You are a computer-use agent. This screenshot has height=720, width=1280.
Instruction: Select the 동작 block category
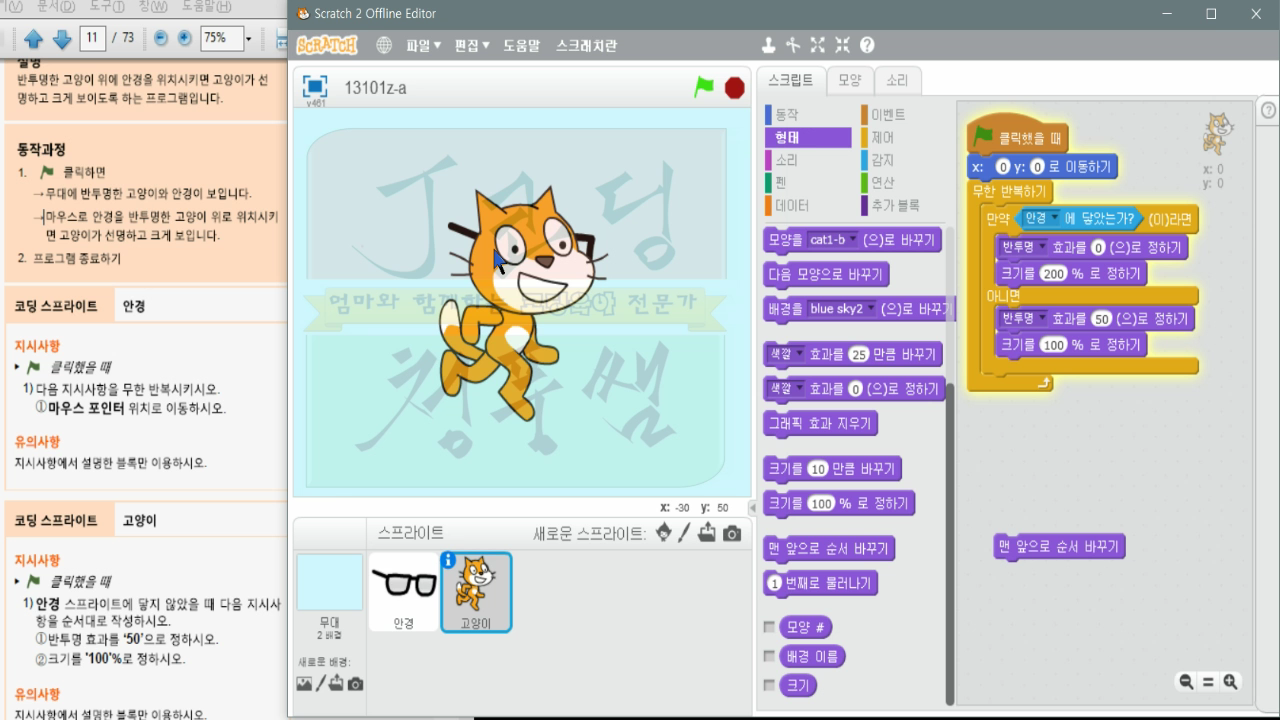coord(785,115)
